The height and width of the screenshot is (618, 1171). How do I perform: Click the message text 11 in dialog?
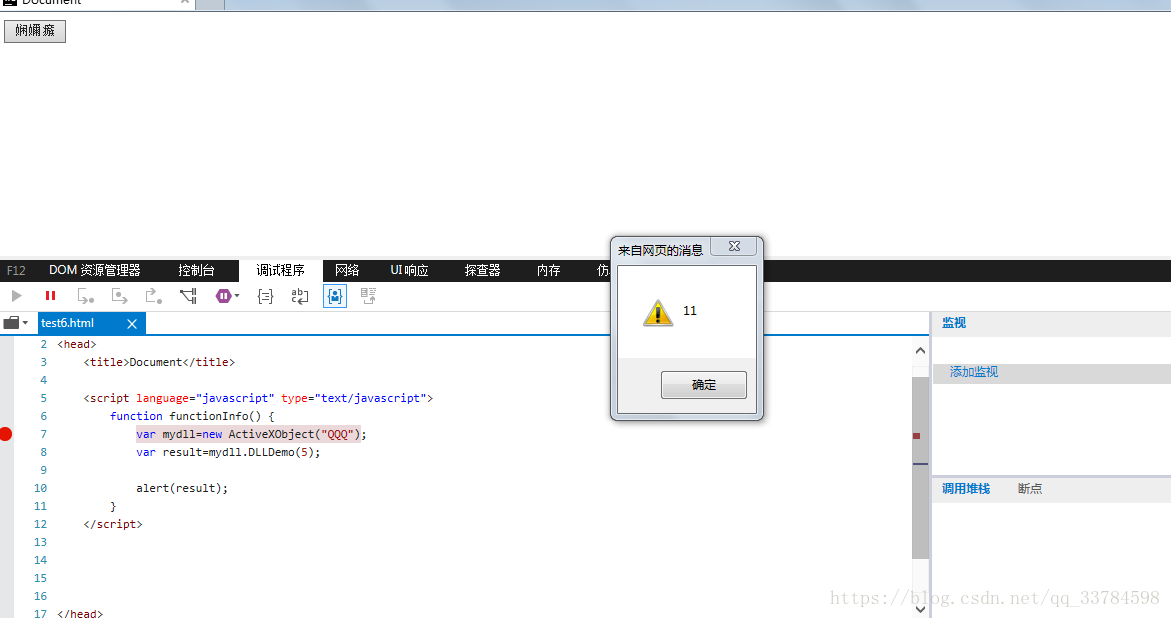[689, 311]
